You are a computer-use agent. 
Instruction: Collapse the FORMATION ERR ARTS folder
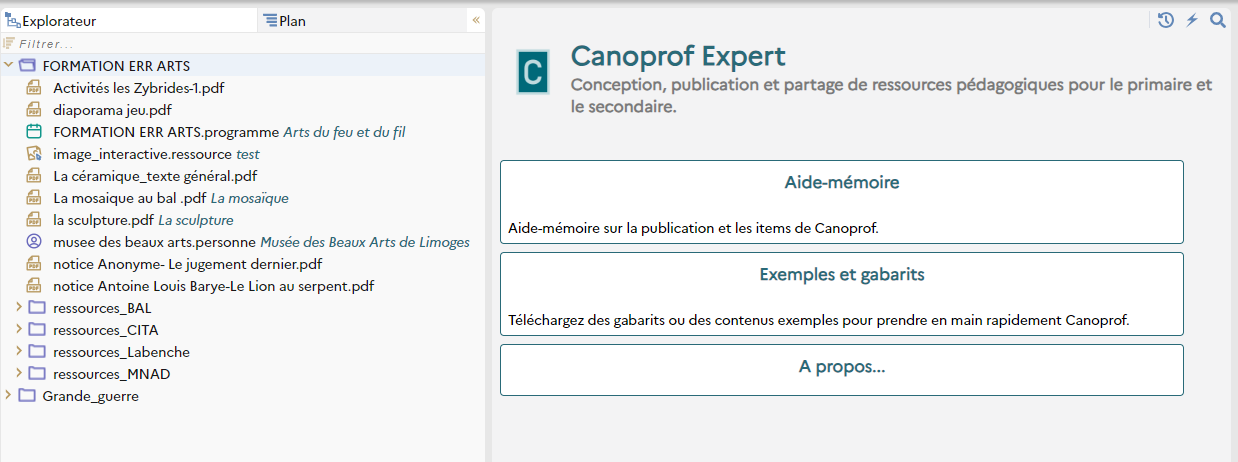[9, 65]
